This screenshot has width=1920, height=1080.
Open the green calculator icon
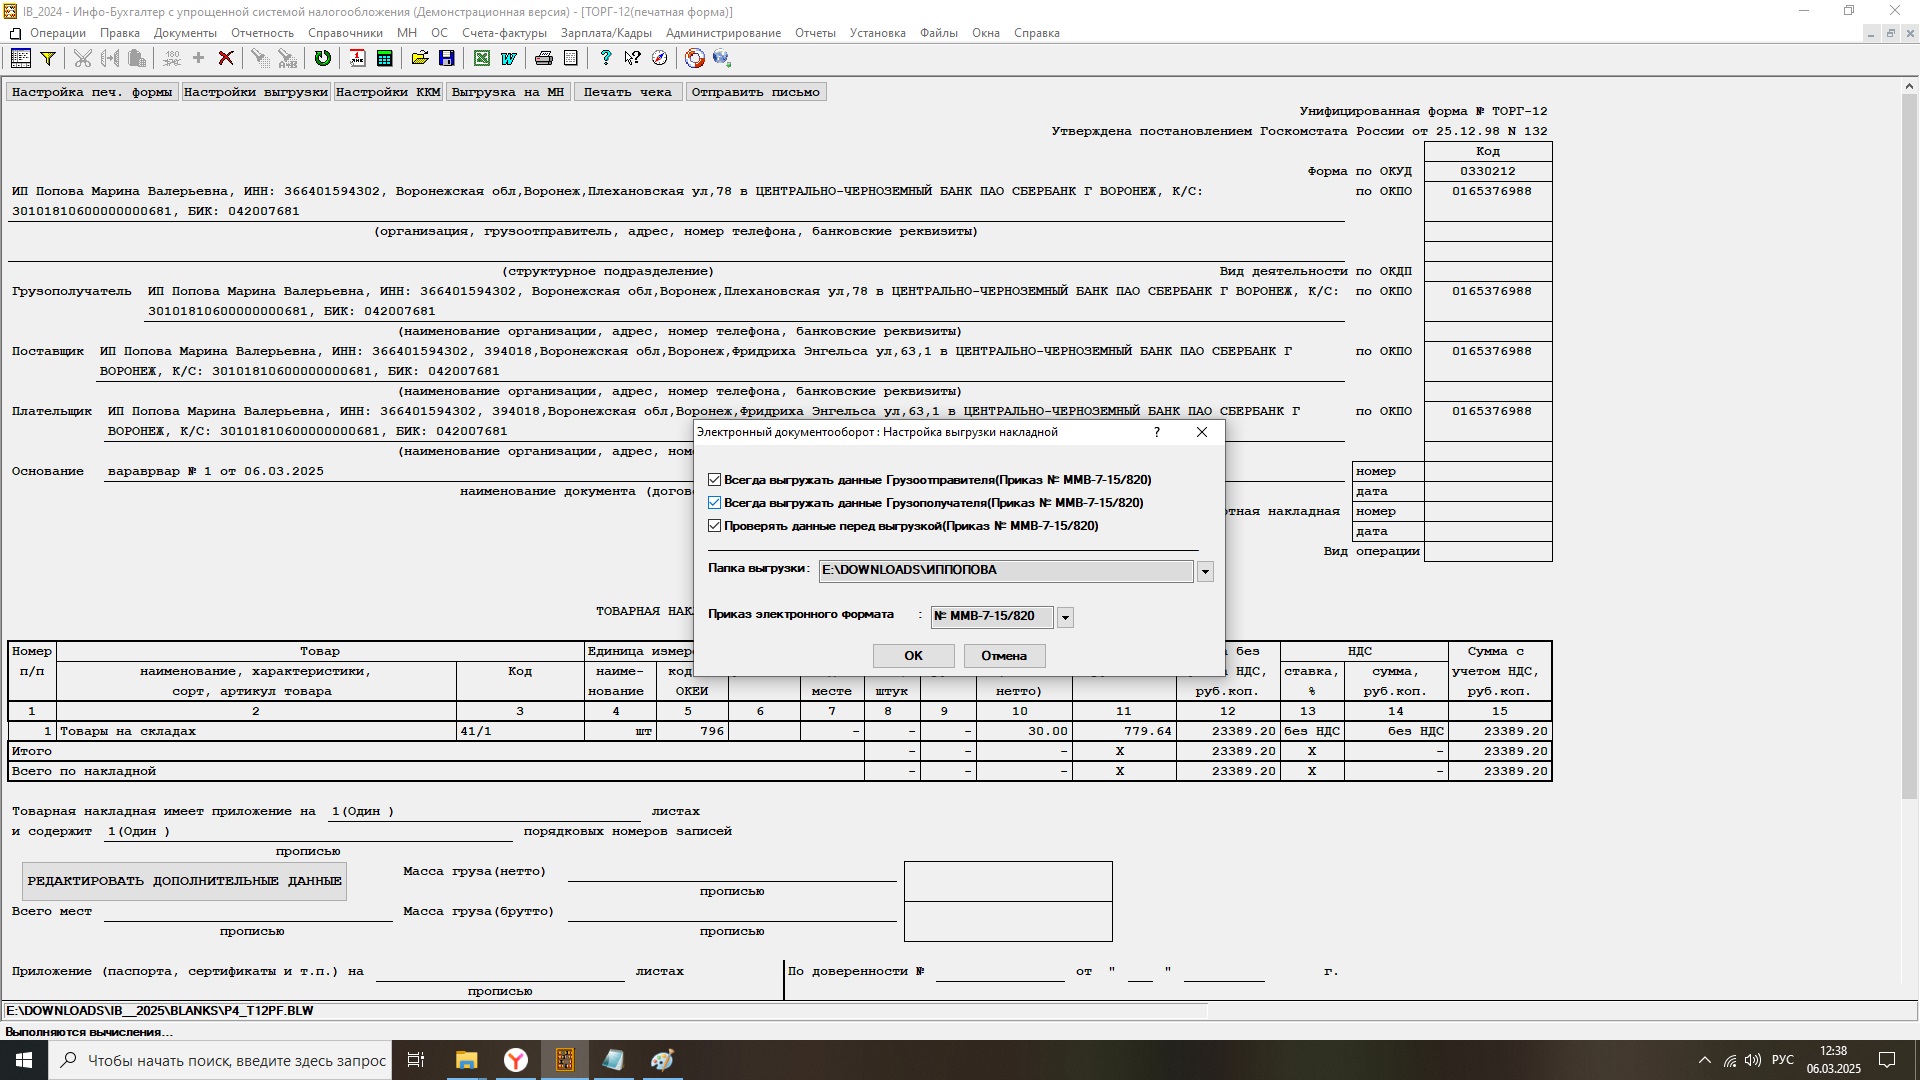pos(384,59)
